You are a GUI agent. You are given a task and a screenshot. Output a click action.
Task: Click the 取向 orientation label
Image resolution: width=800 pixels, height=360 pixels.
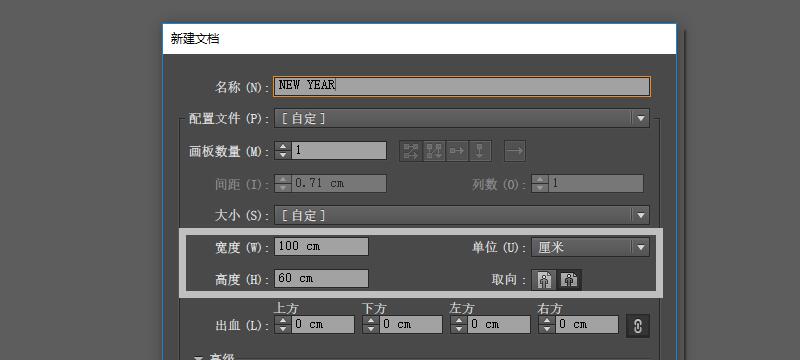click(509, 279)
